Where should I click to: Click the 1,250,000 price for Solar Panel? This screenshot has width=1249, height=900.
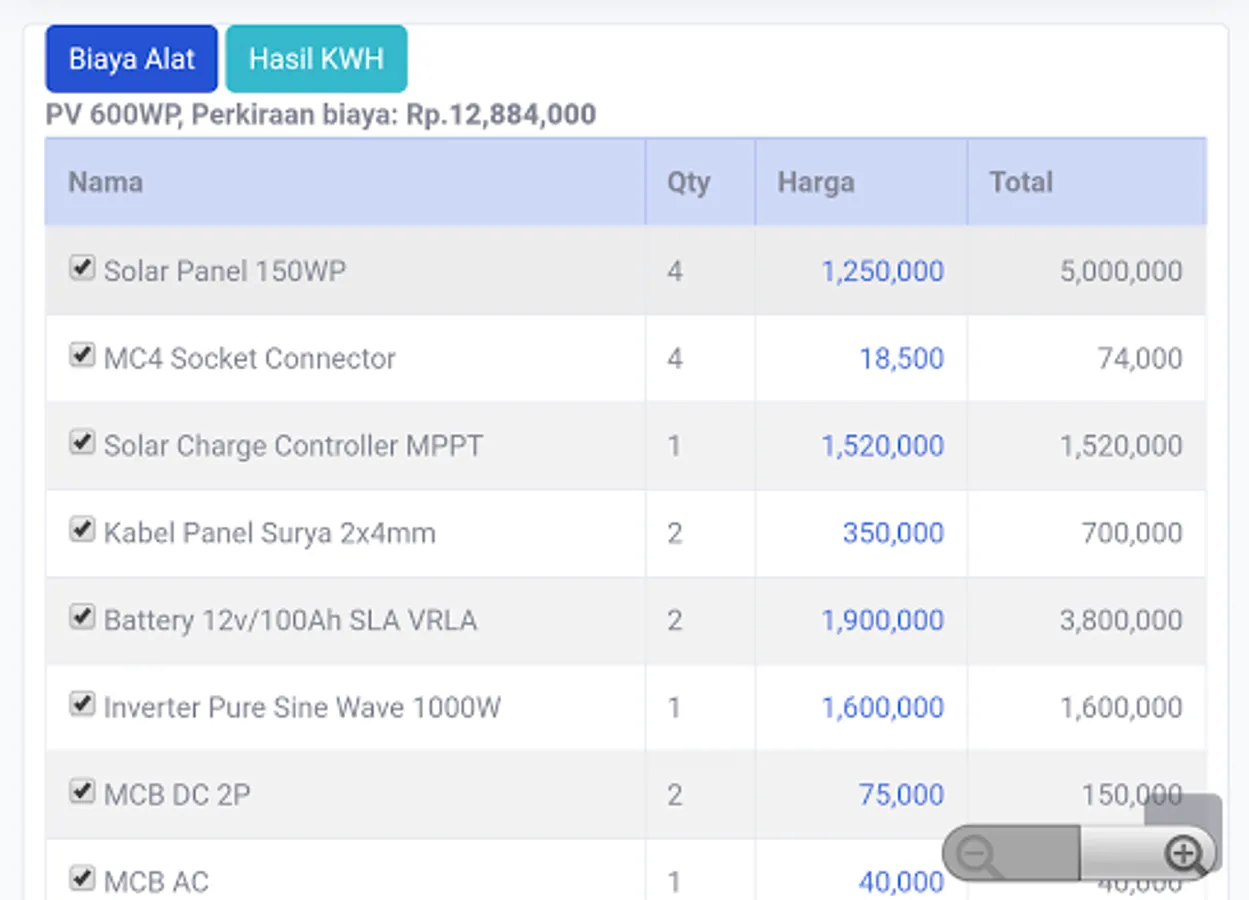coord(882,271)
